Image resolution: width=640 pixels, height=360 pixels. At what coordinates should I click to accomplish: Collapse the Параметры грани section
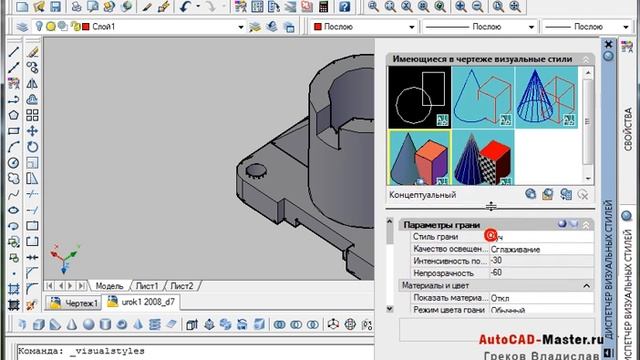tap(586, 224)
